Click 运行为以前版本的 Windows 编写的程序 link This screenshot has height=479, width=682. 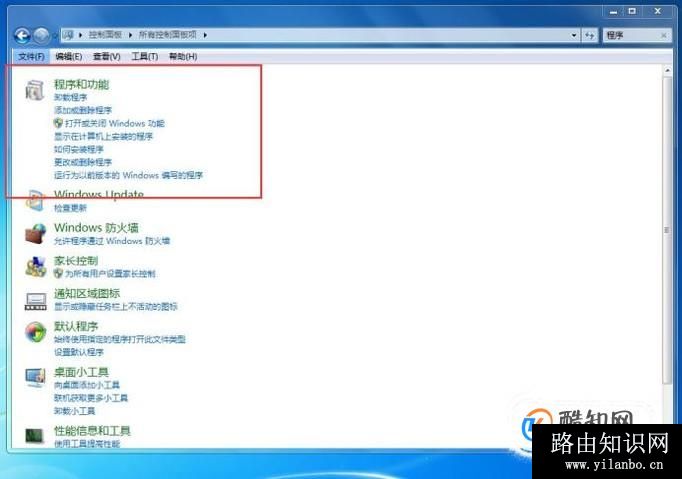[x=128, y=175]
